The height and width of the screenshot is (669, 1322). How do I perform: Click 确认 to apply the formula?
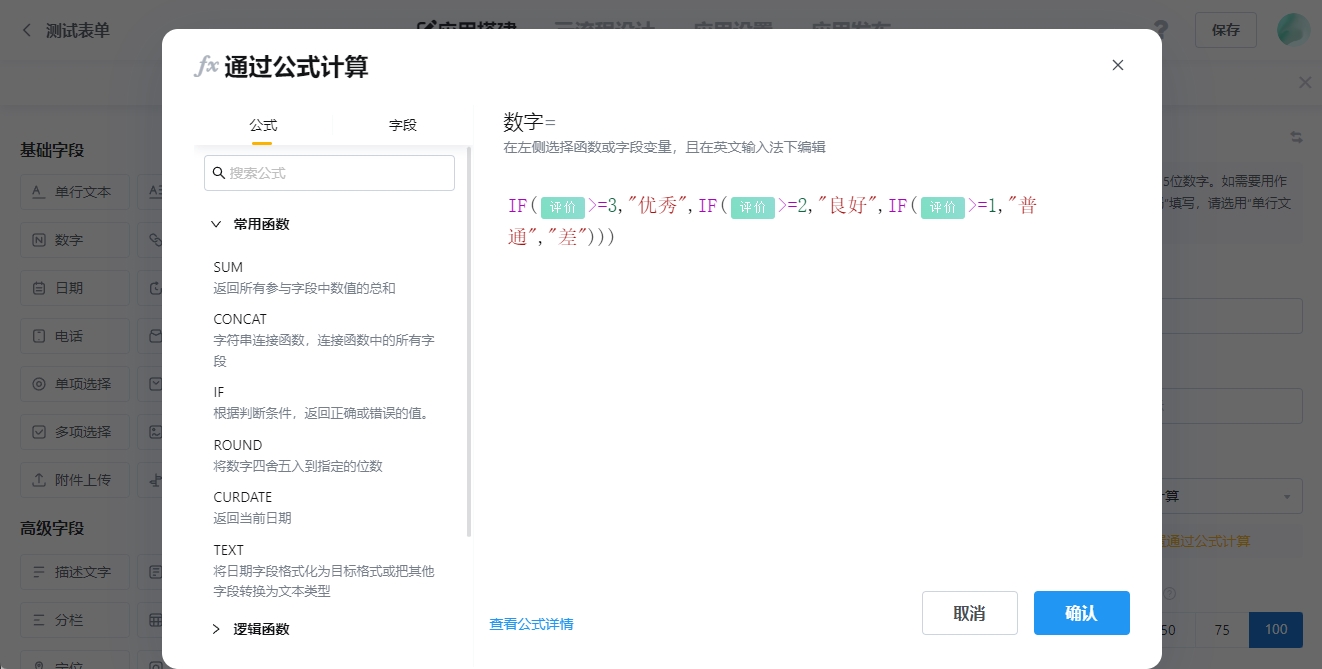1081,613
